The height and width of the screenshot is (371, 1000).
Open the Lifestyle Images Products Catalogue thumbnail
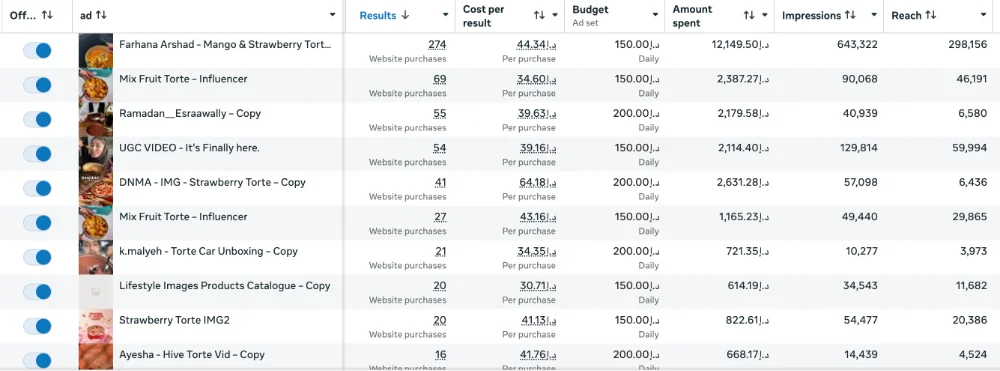pos(96,292)
